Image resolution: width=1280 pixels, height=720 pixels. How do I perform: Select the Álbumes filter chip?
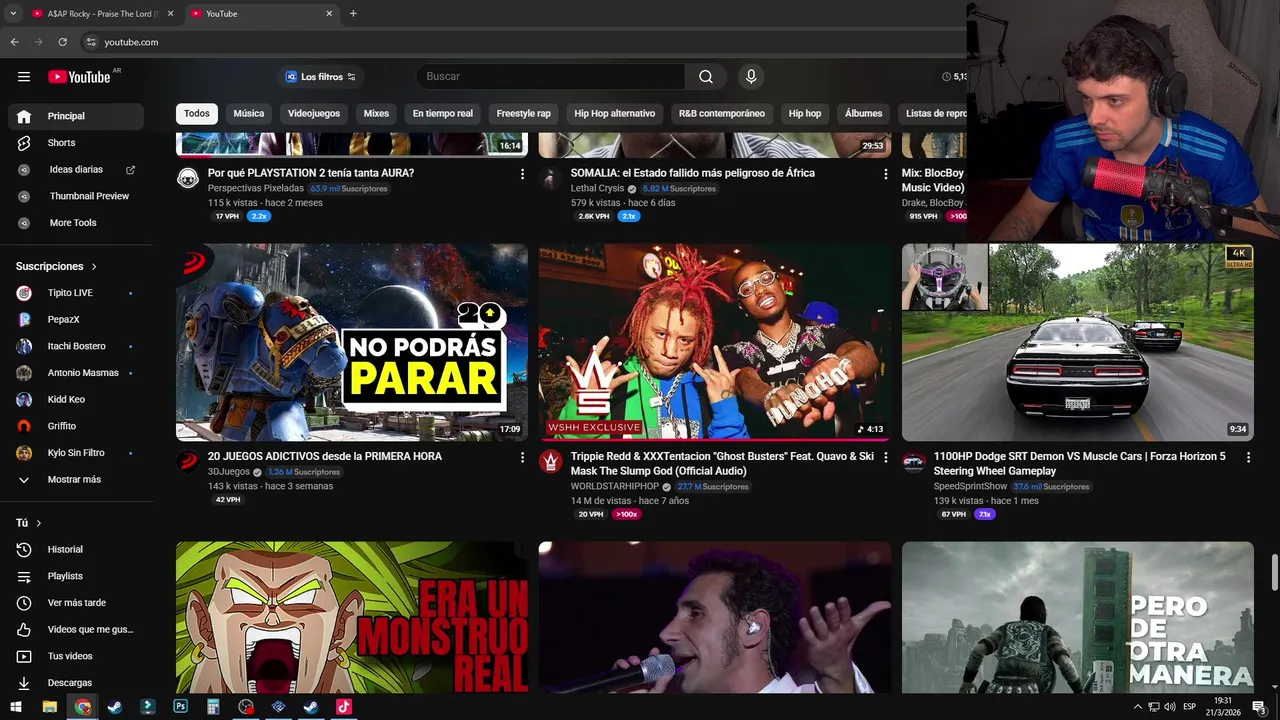tap(864, 114)
